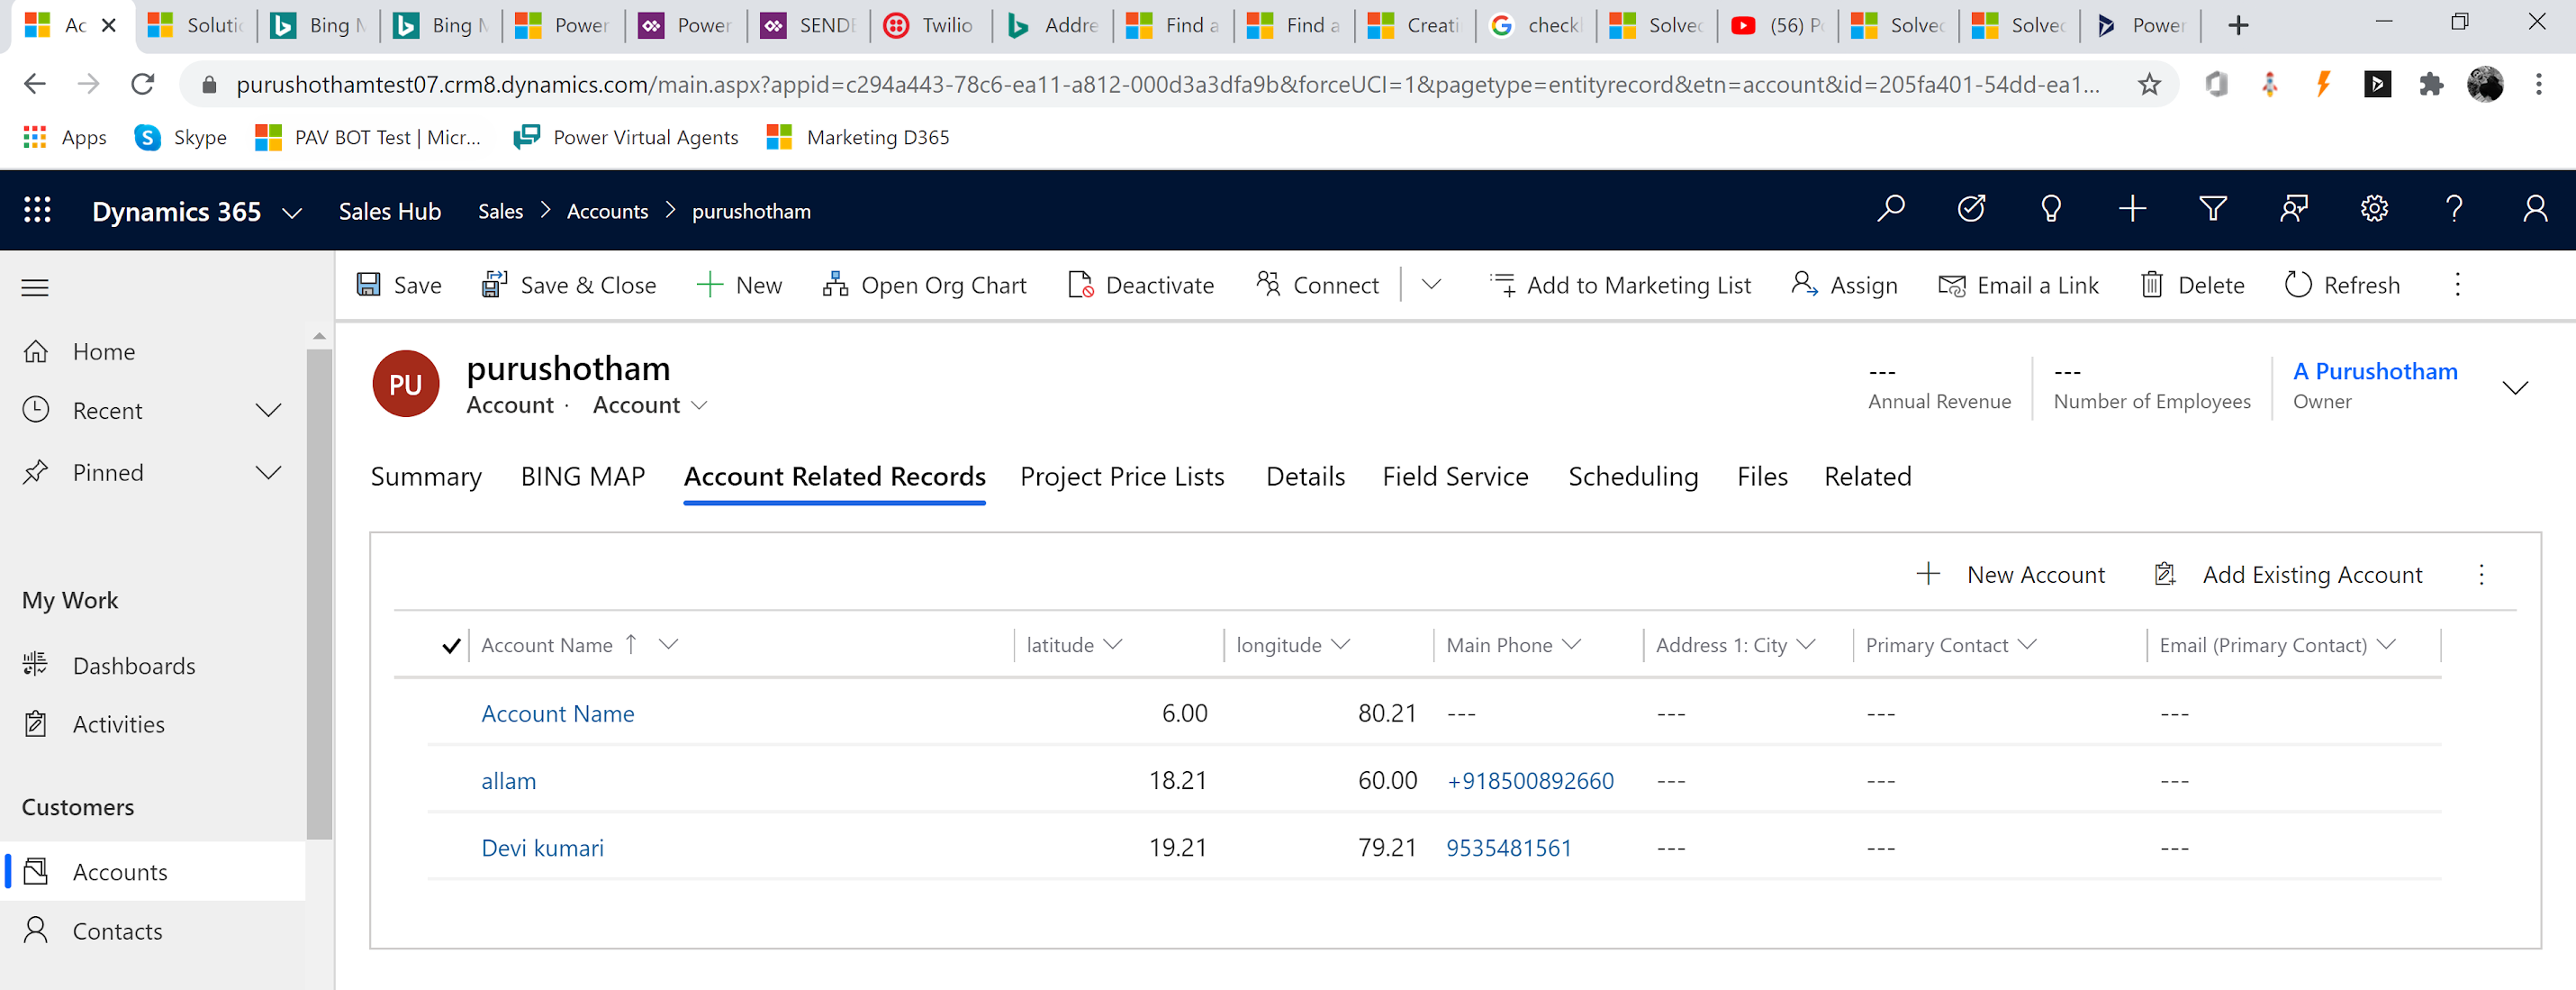Save the purushotham account record
Image resolution: width=2576 pixels, height=990 pixels.
tap(398, 285)
